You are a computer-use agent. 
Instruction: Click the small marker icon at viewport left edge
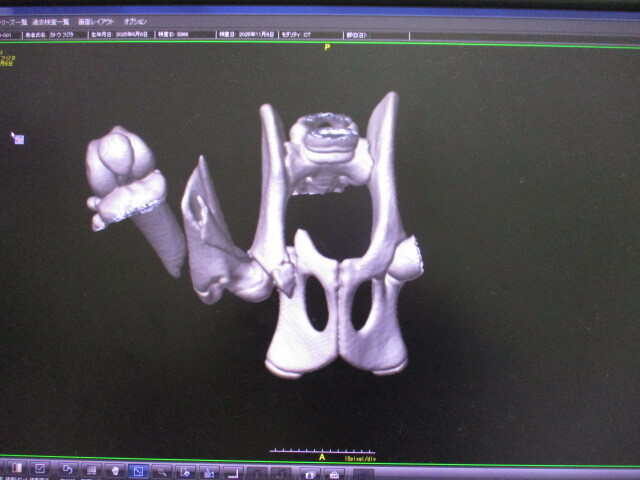[x=18, y=139]
